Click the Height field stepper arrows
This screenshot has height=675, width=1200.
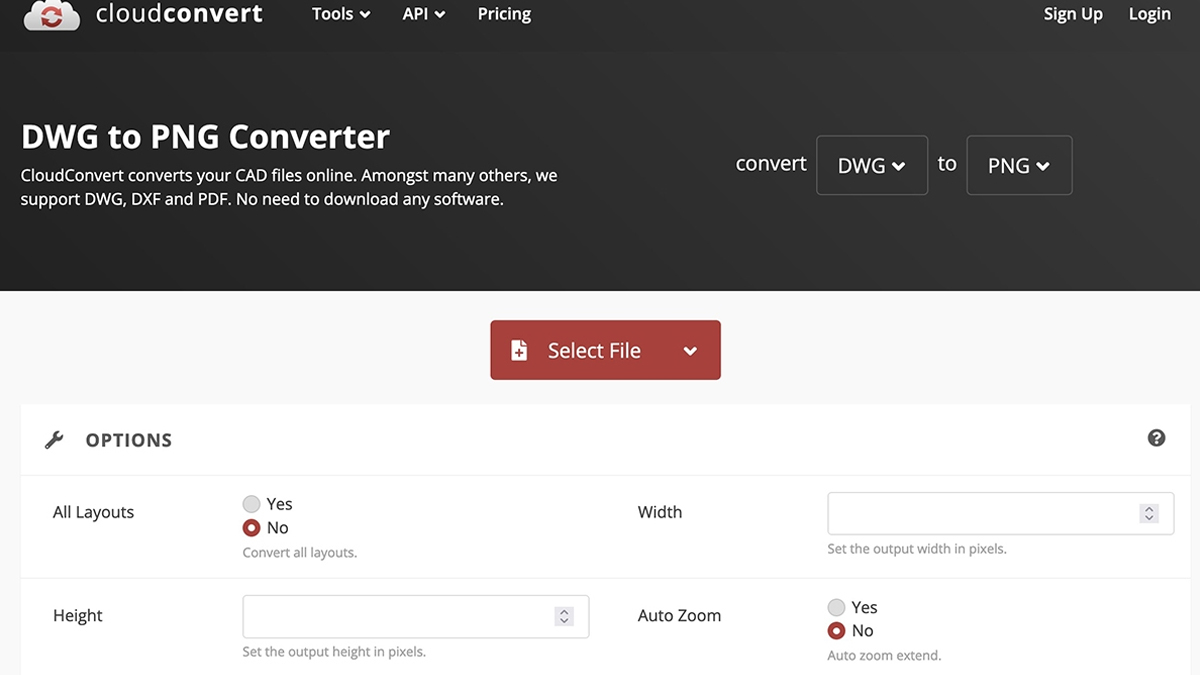point(564,616)
